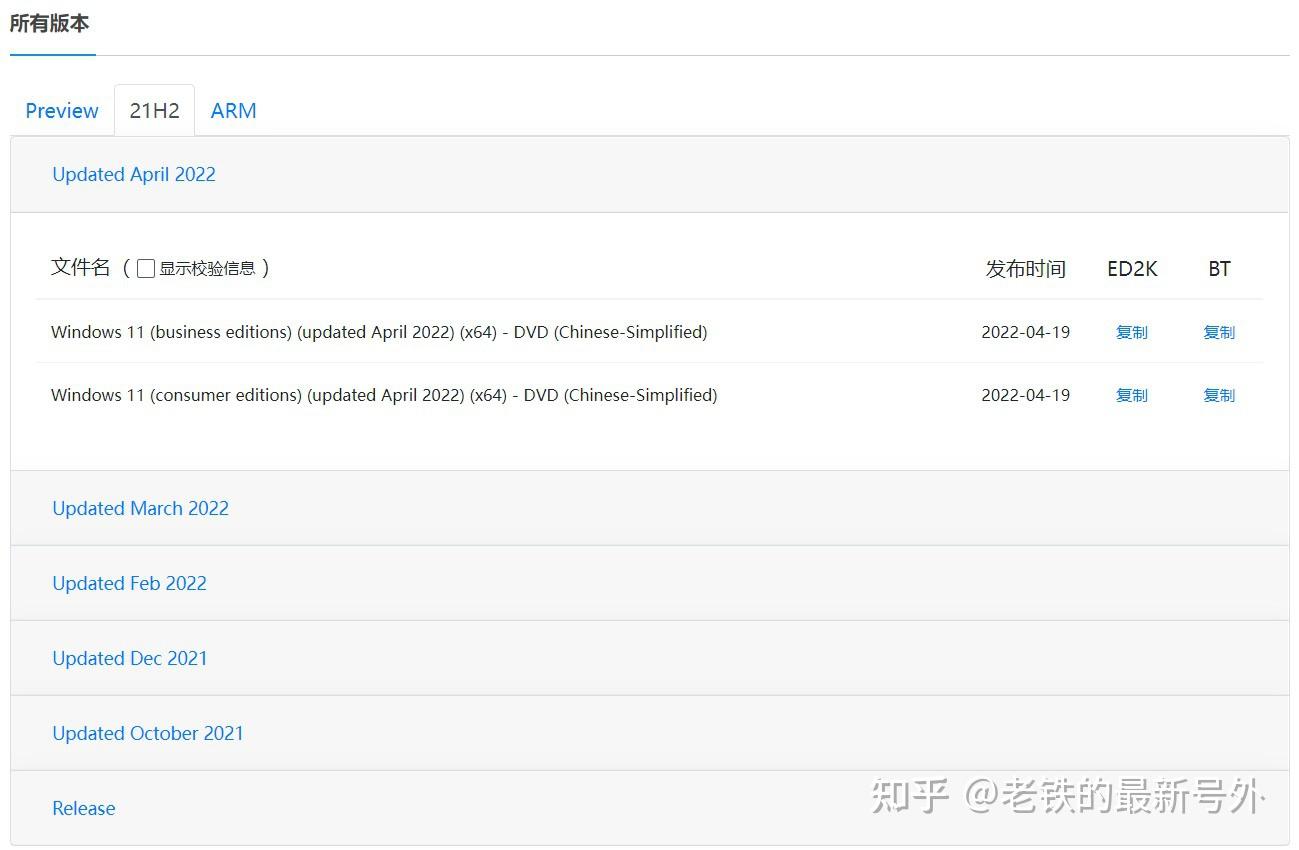Copy ED2K link for consumer editions
Image resolution: width=1299 pixels, height=850 pixels.
tap(1132, 395)
